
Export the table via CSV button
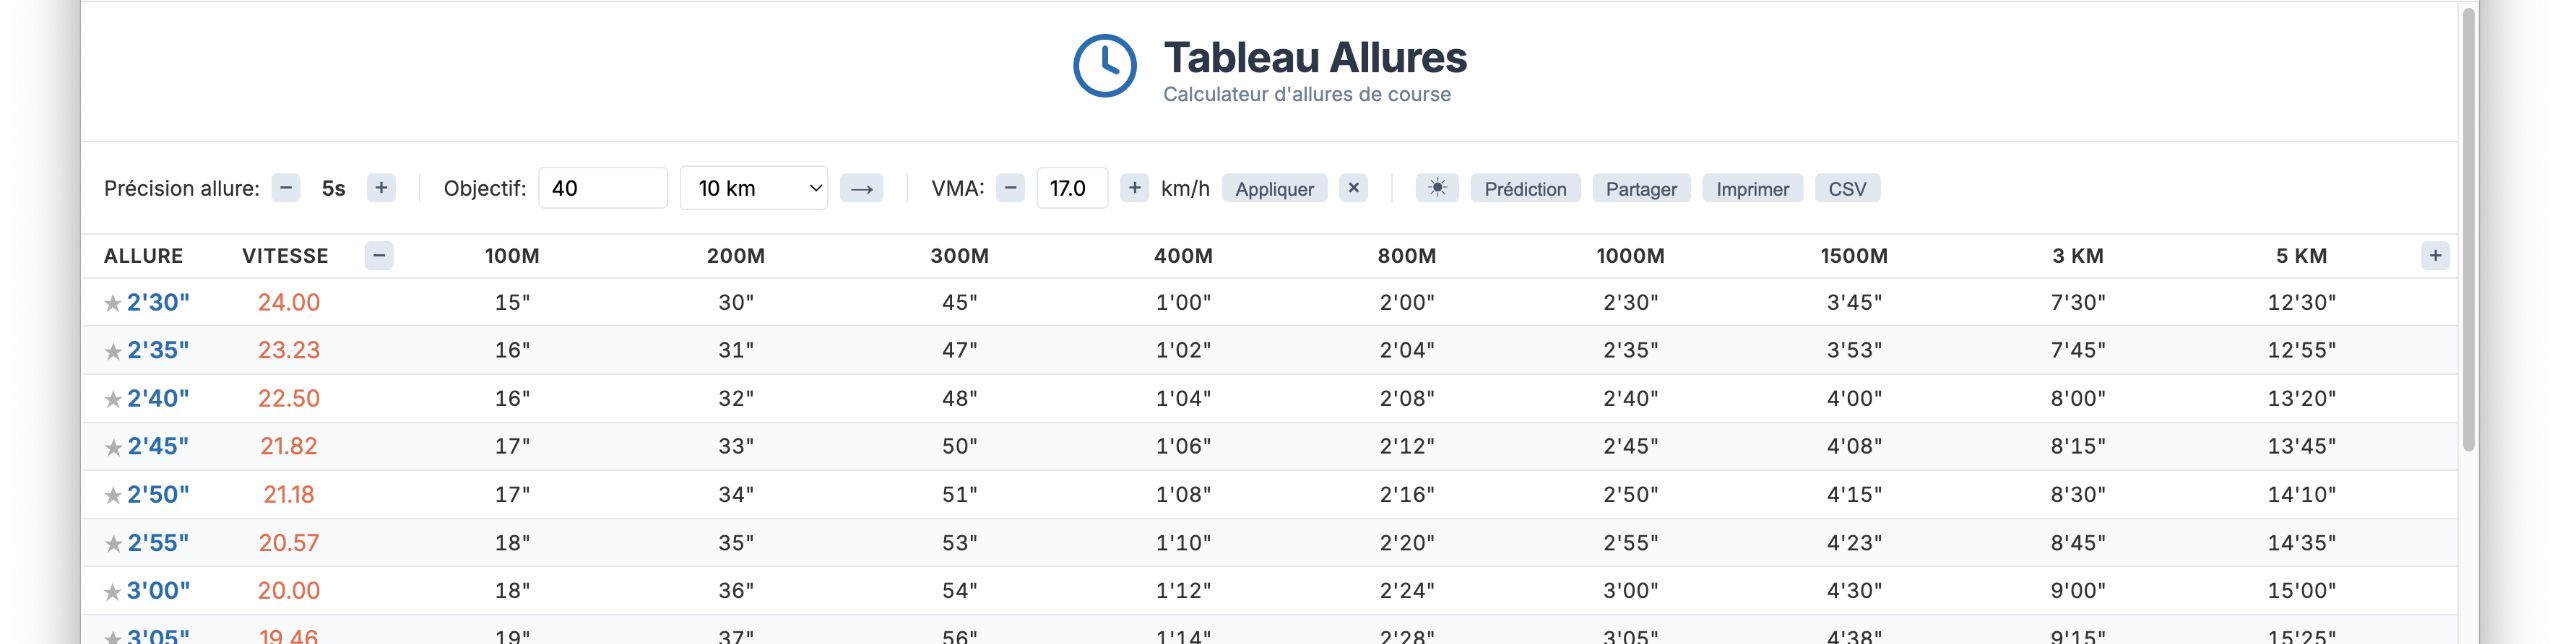1847,188
